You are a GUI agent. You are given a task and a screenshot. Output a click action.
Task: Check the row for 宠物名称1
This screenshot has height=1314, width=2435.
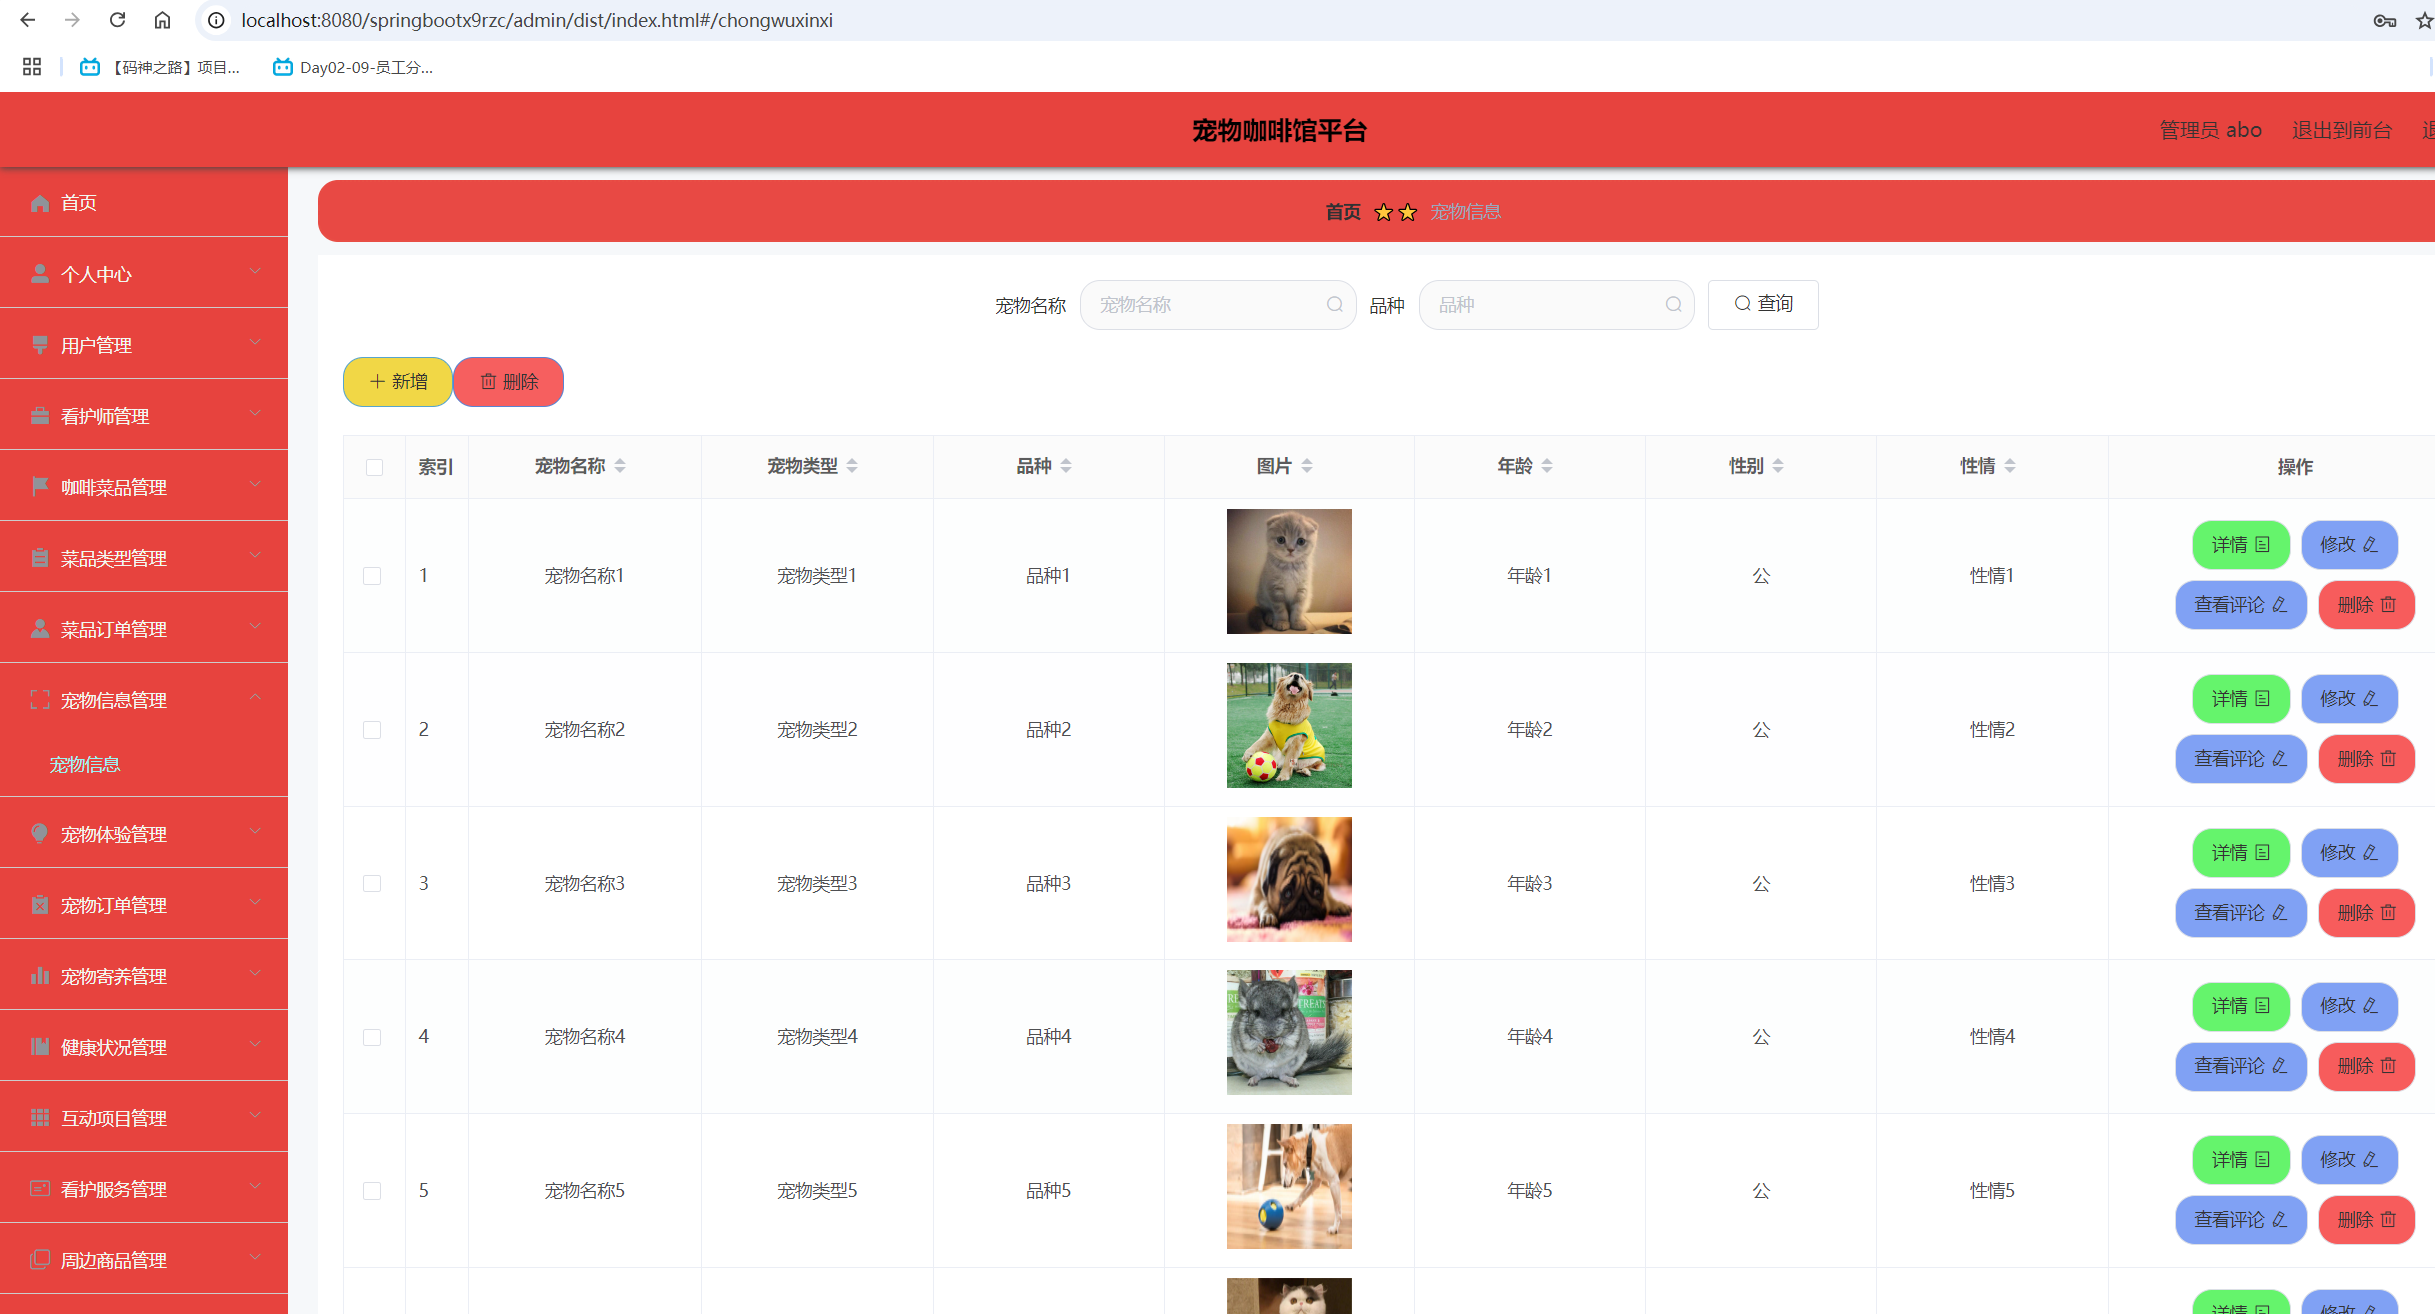[372, 576]
